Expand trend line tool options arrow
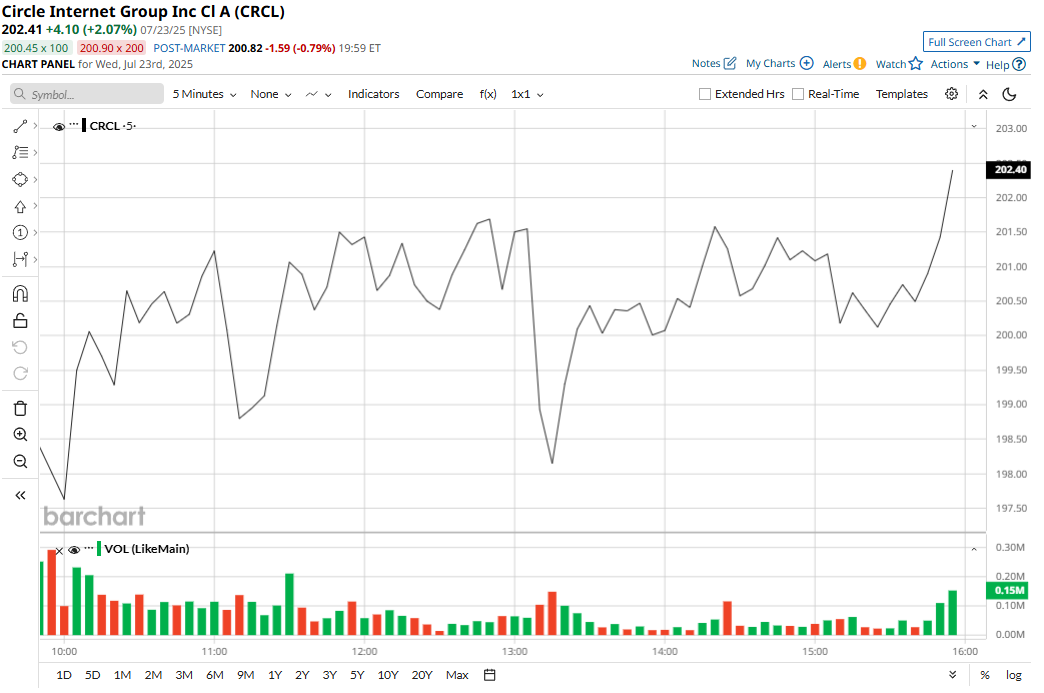This screenshot has width=1044, height=693. click(35, 126)
